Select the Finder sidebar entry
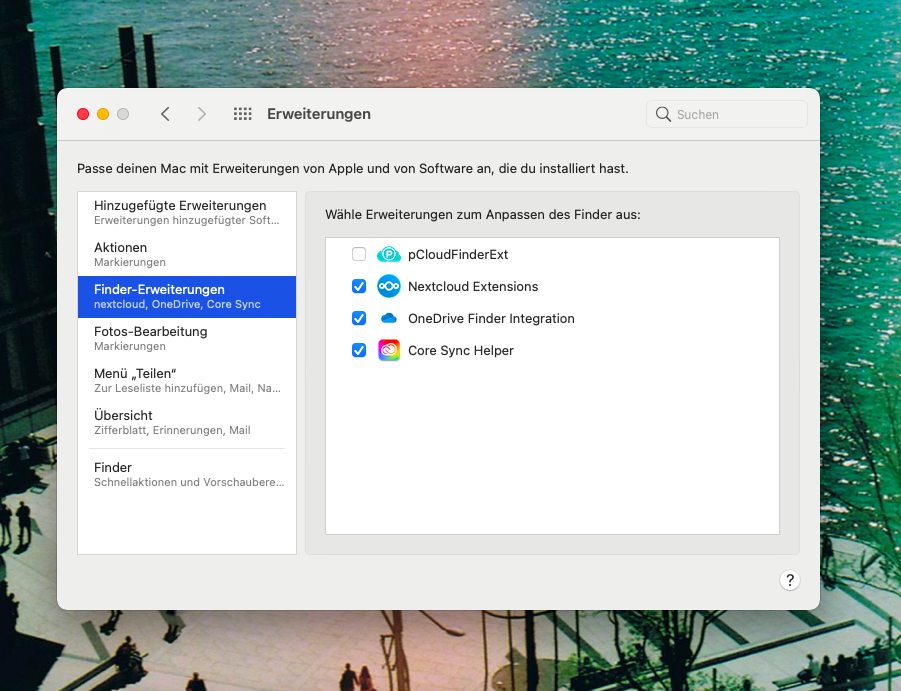The width and height of the screenshot is (901, 691). (187, 474)
